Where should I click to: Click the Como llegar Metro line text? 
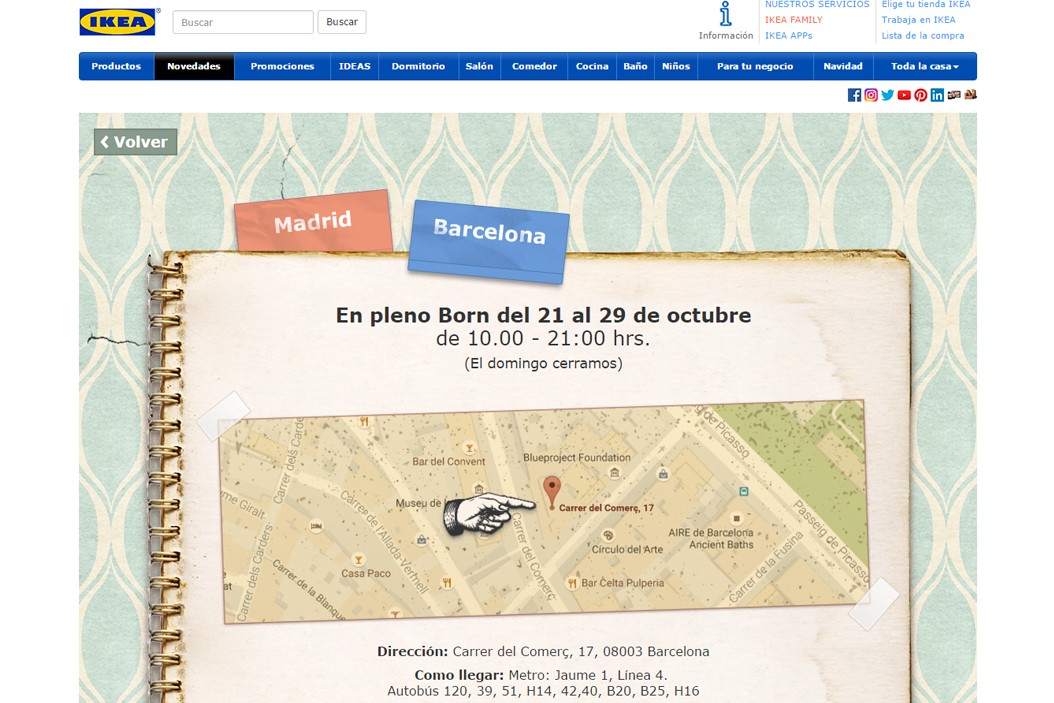pos(541,675)
